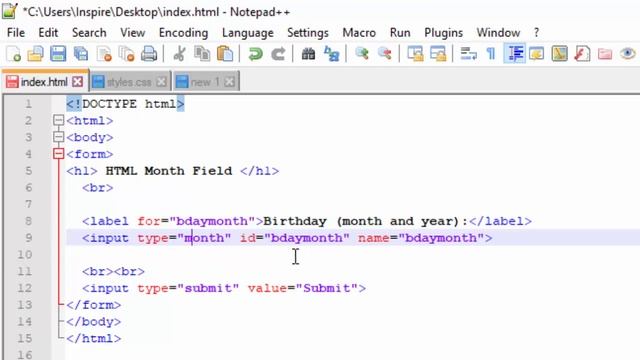Image resolution: width=640 pixels, height=360 pixels.
Task: Toggle show all characters pilcrow icon
Action: tap(491, 54)
